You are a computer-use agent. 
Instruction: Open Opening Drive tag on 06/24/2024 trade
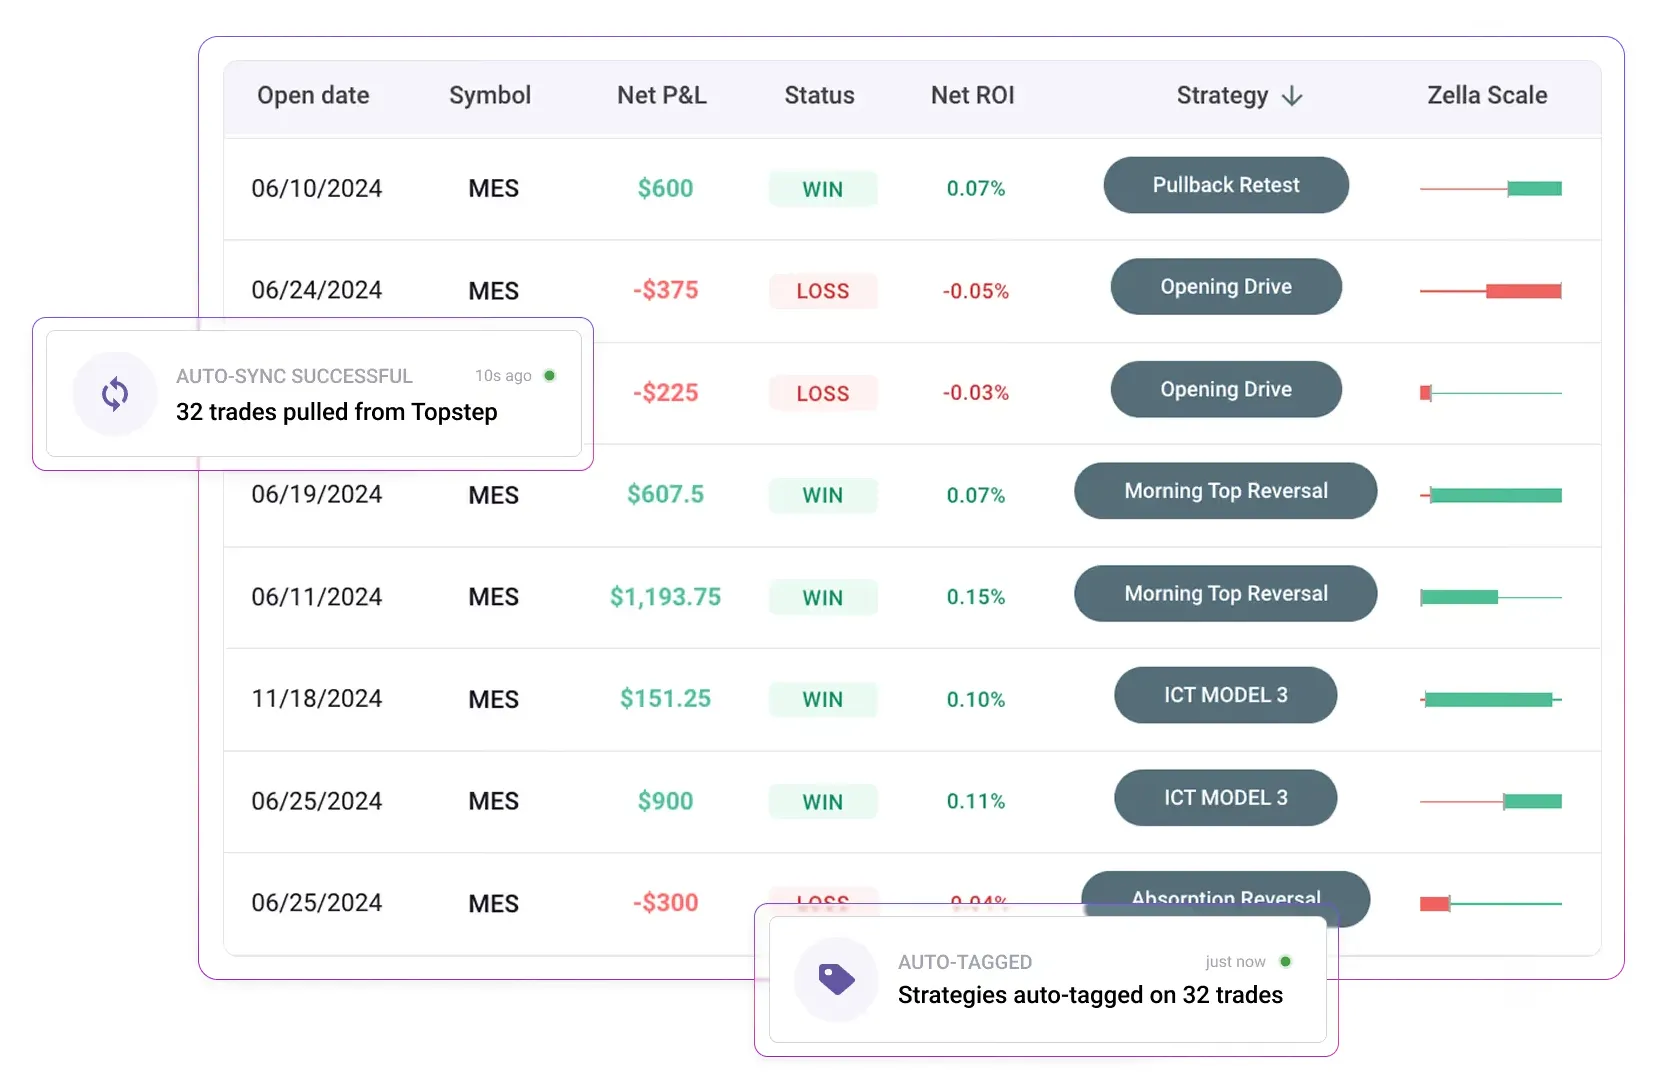(1226, 287)
